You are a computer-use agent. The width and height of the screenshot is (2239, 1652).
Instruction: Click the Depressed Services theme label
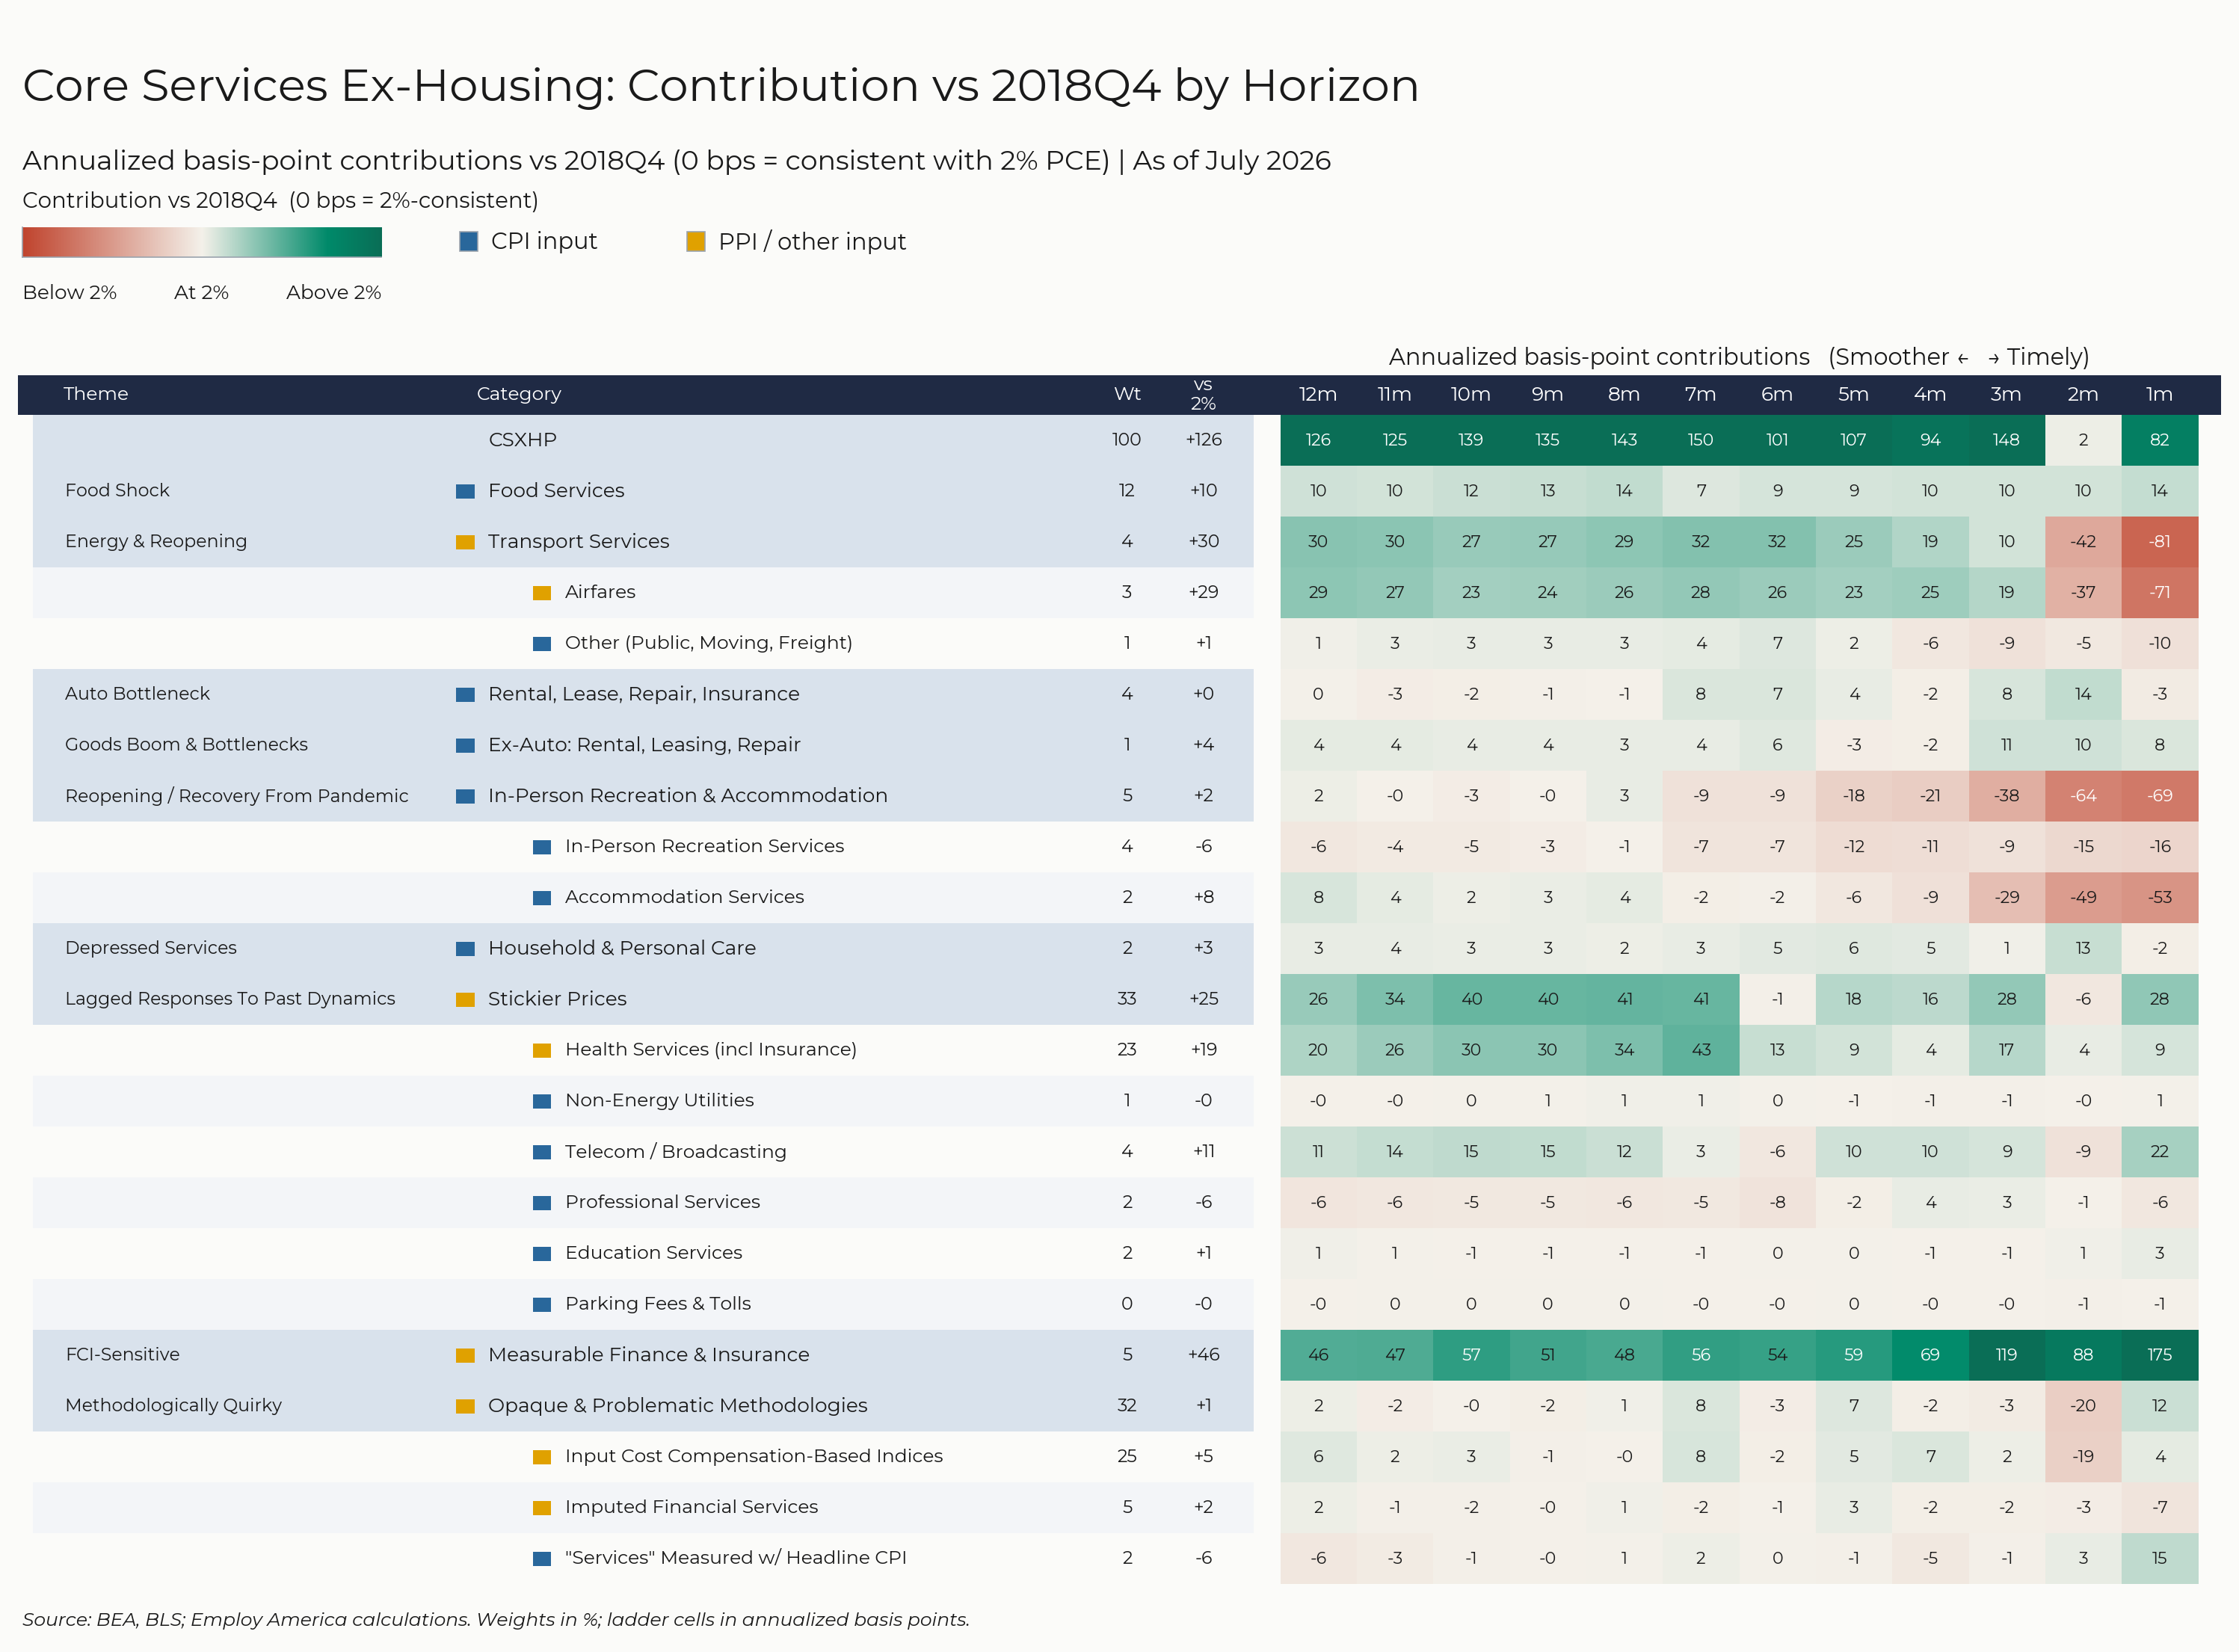coord(151,949)
